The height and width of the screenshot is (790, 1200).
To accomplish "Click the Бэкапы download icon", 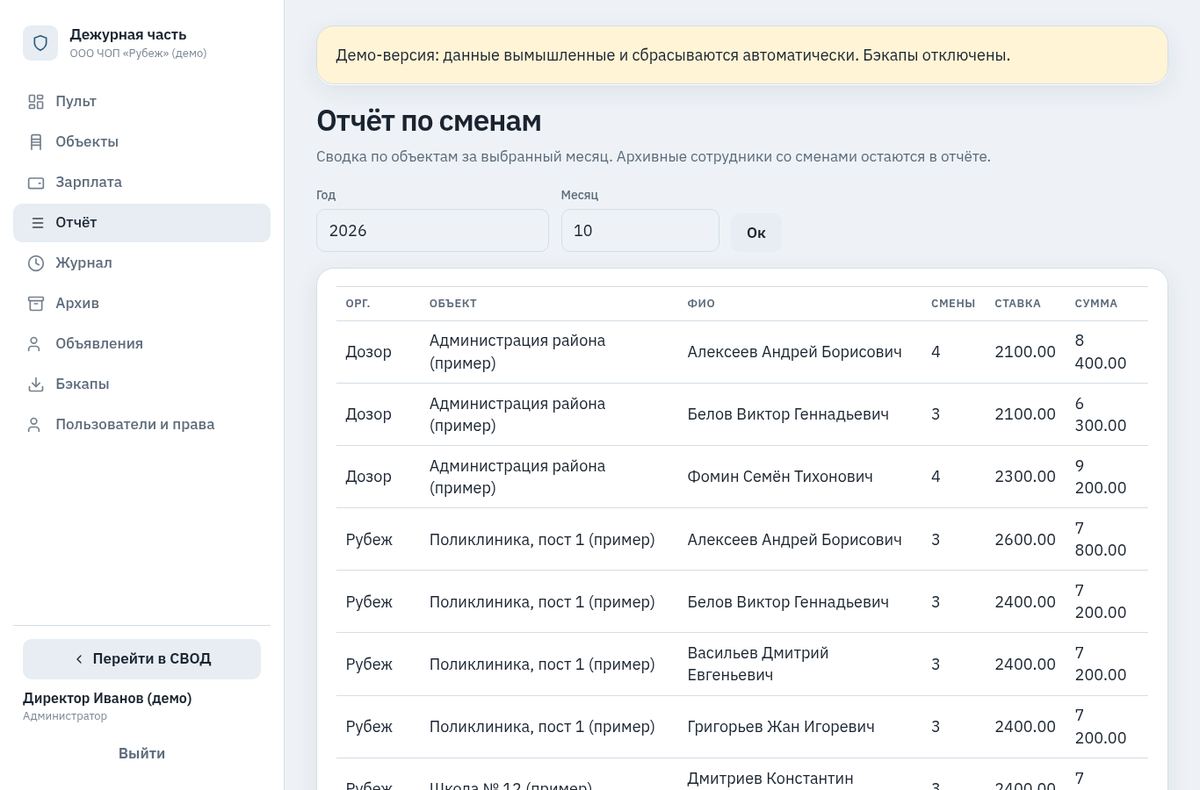I will point(36,384).
